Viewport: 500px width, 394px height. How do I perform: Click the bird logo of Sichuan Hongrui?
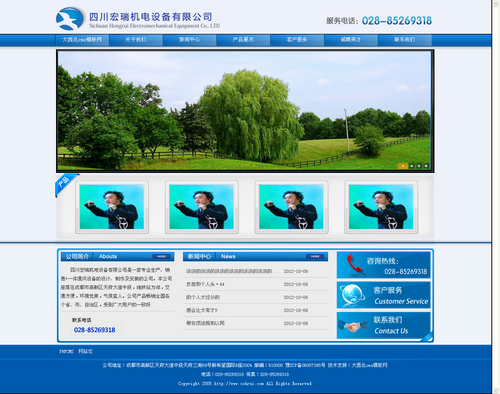[x=70, y=19]
